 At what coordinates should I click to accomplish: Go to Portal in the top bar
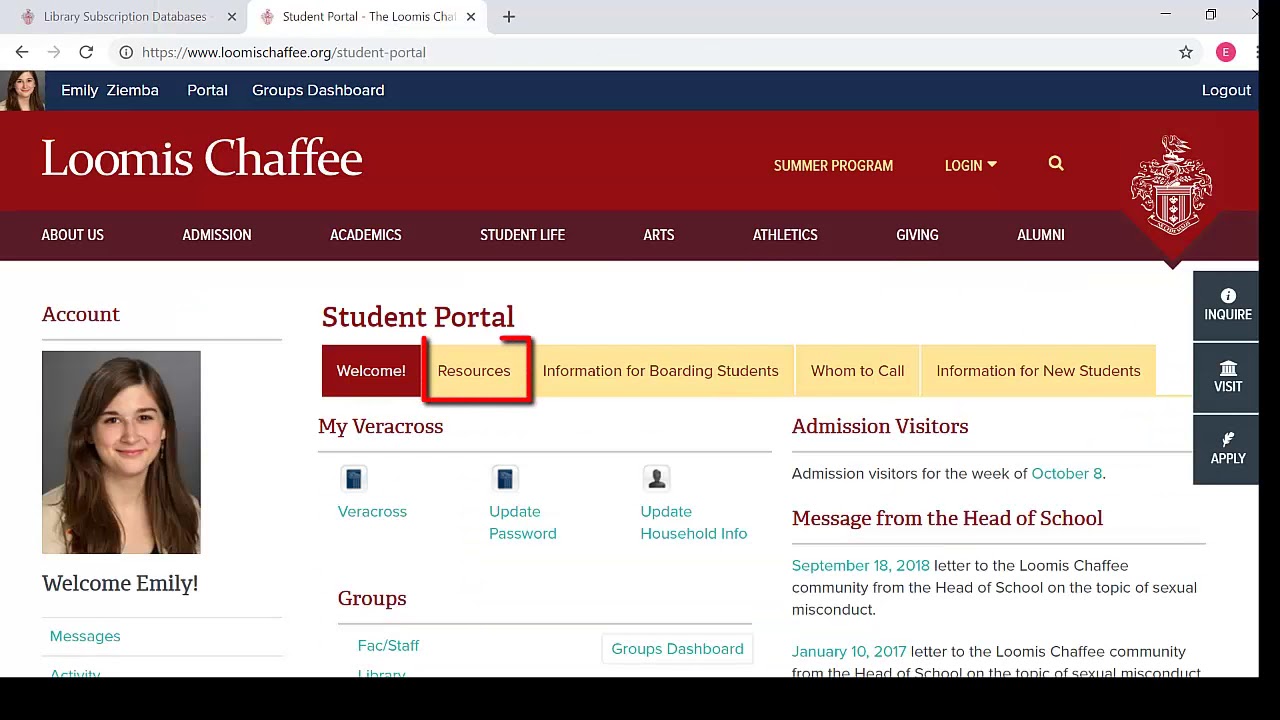click(207, 90)
